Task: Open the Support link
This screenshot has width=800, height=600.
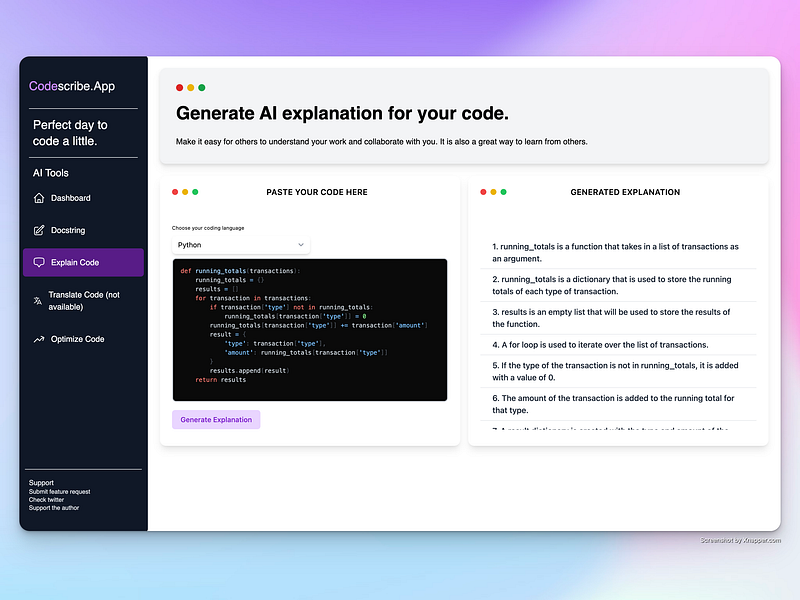Action: (x=41, y=483)
